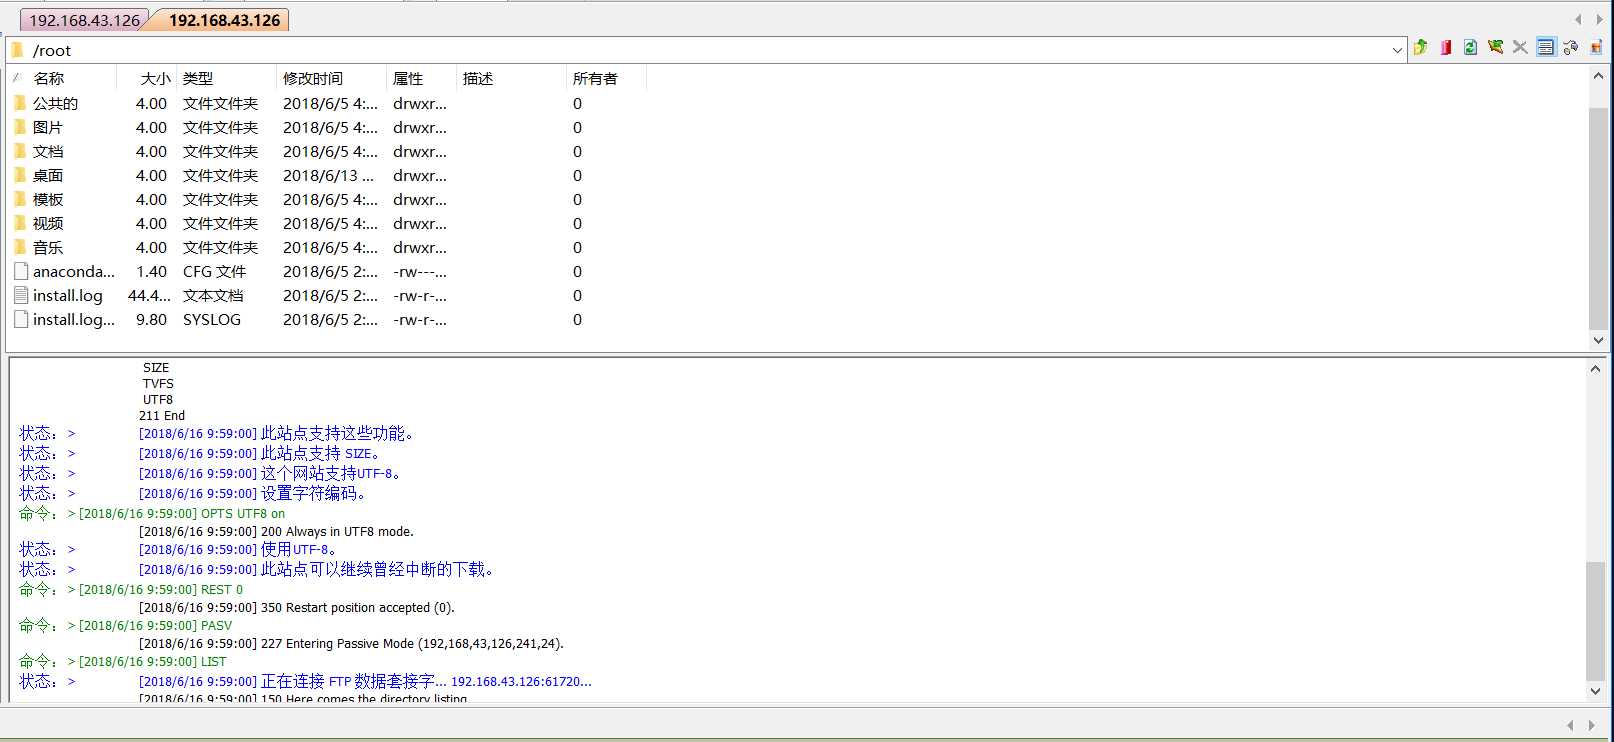
Task: Click the TVFS log line
Action: coord(158,383)
